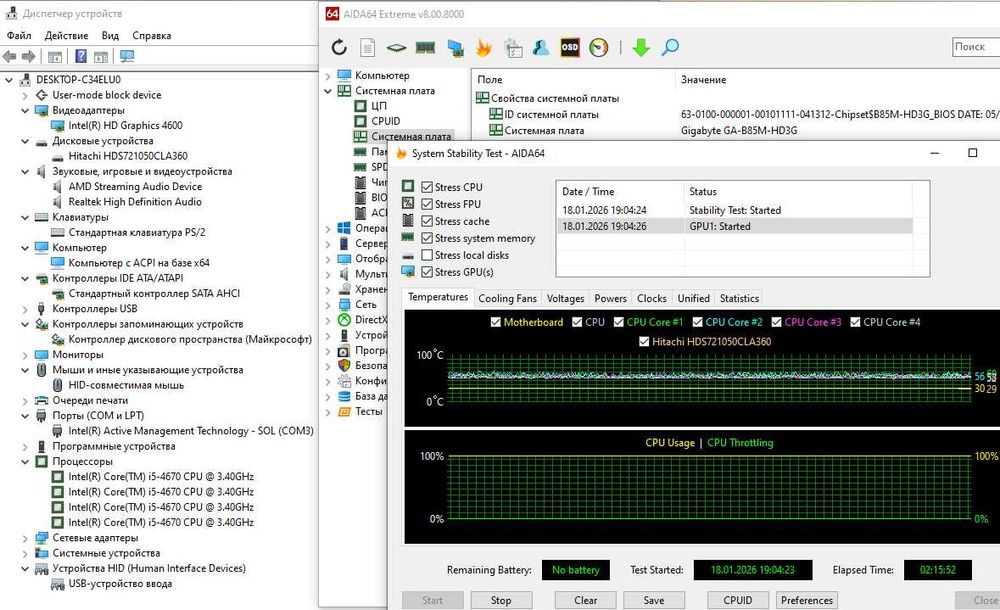This screenshot has width=1000, height=610.
Task: Select Intel(R) HD Graphics 4600 device
Action: coord(125,125)
